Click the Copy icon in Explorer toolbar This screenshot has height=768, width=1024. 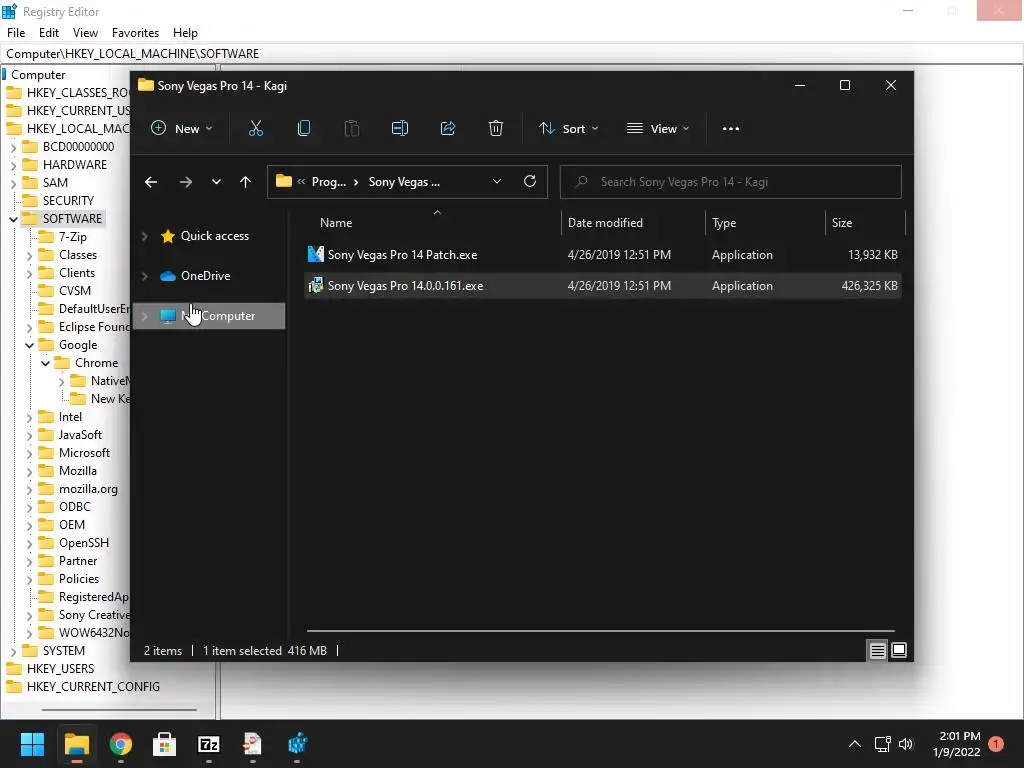(304, 129)
